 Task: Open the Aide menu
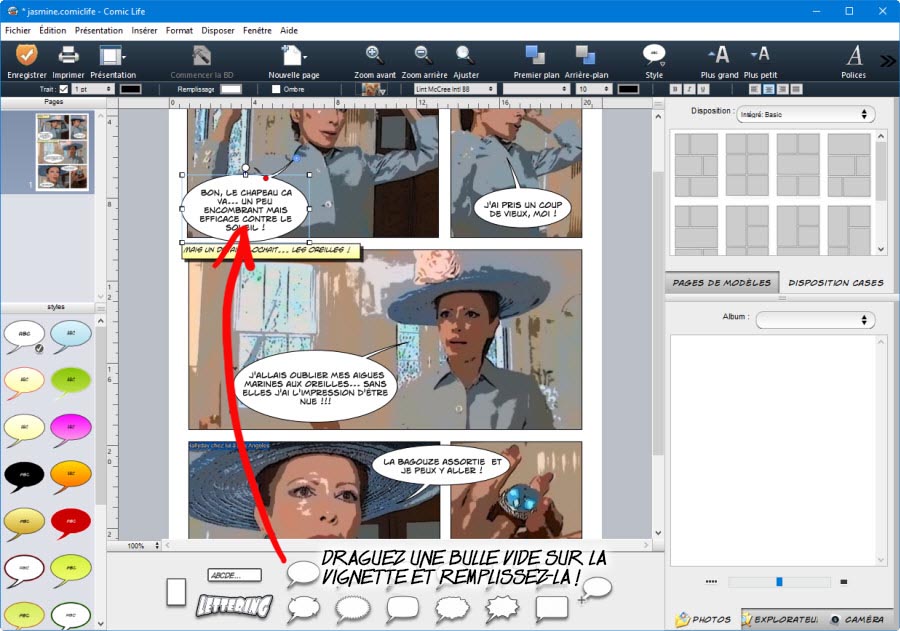[x=289, y=30]
